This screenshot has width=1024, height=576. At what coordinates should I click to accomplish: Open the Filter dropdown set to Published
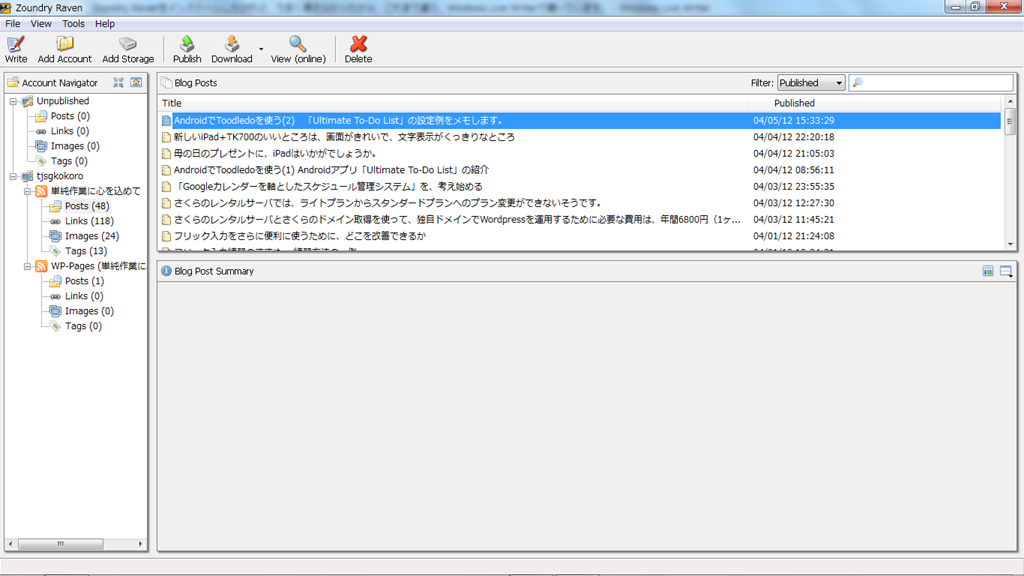(x=811, y=83)
